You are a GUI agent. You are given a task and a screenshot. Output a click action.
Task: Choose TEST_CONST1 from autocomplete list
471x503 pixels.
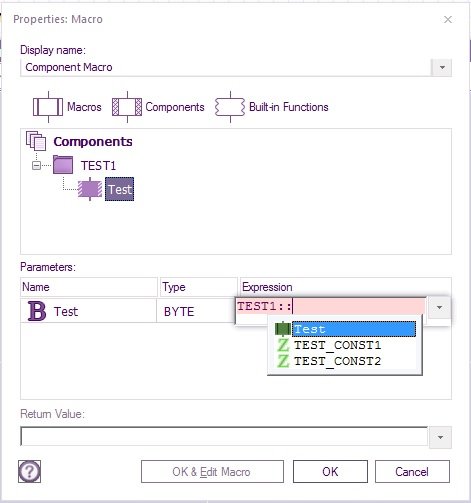(x=337, y=345)
